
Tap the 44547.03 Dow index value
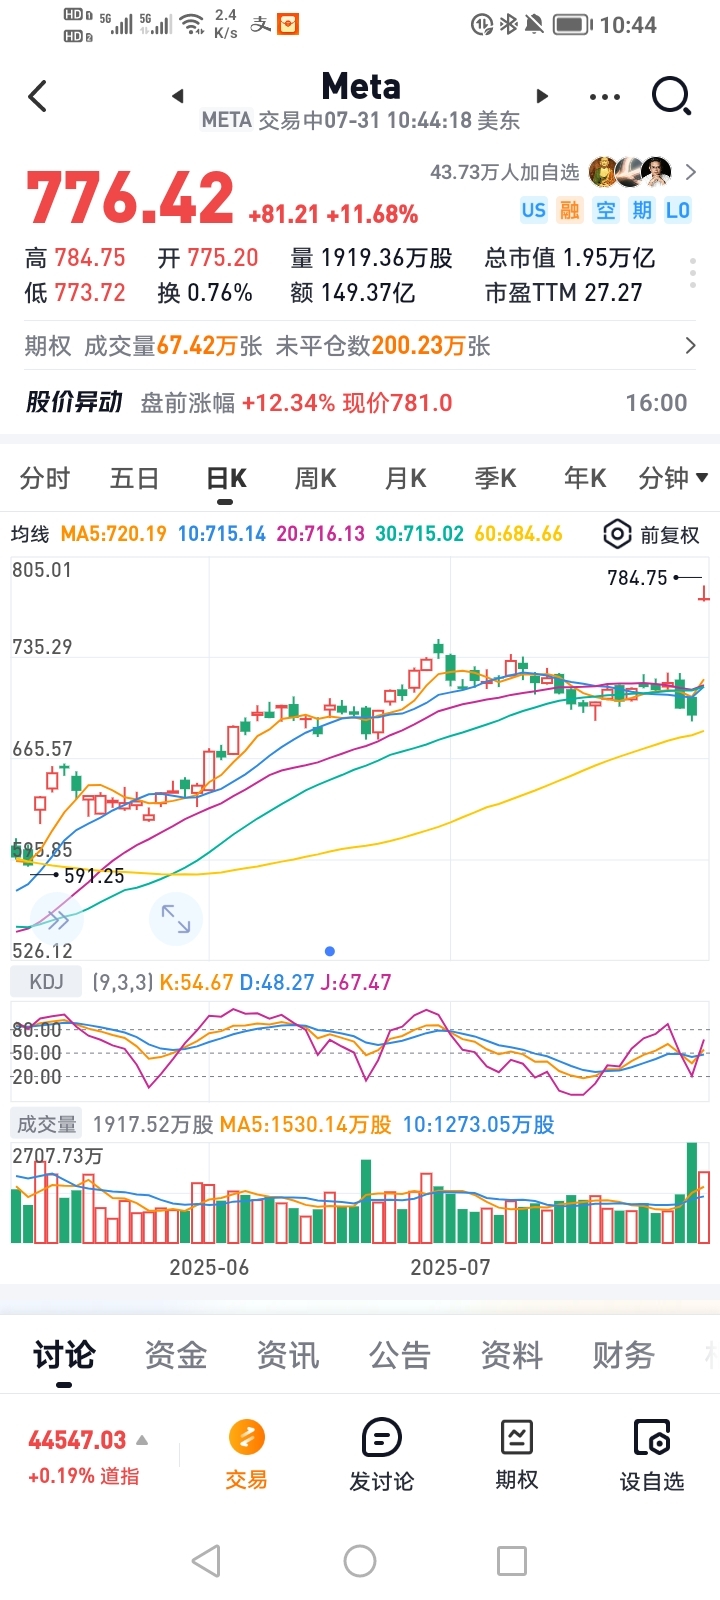click(x=77, y=1440)
